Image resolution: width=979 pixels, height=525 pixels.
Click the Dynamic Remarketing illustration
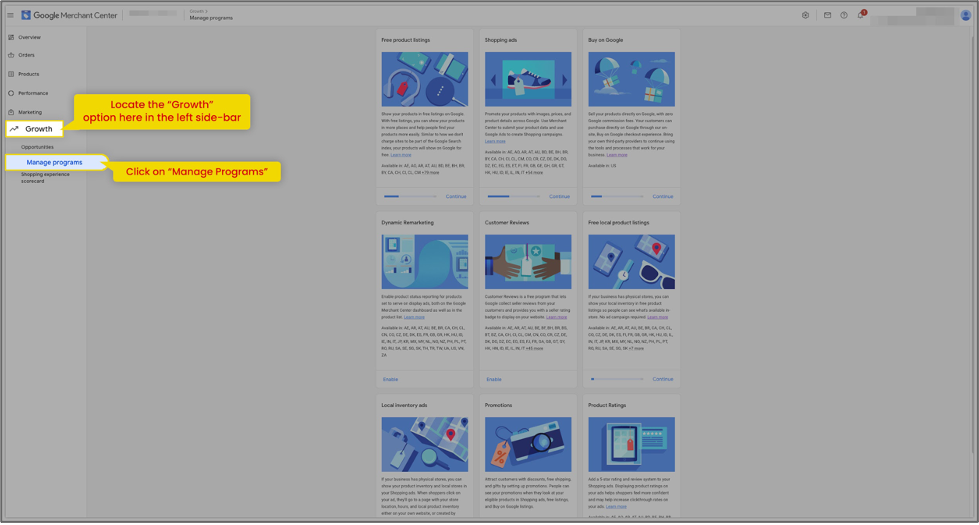(x=425, y=262)
